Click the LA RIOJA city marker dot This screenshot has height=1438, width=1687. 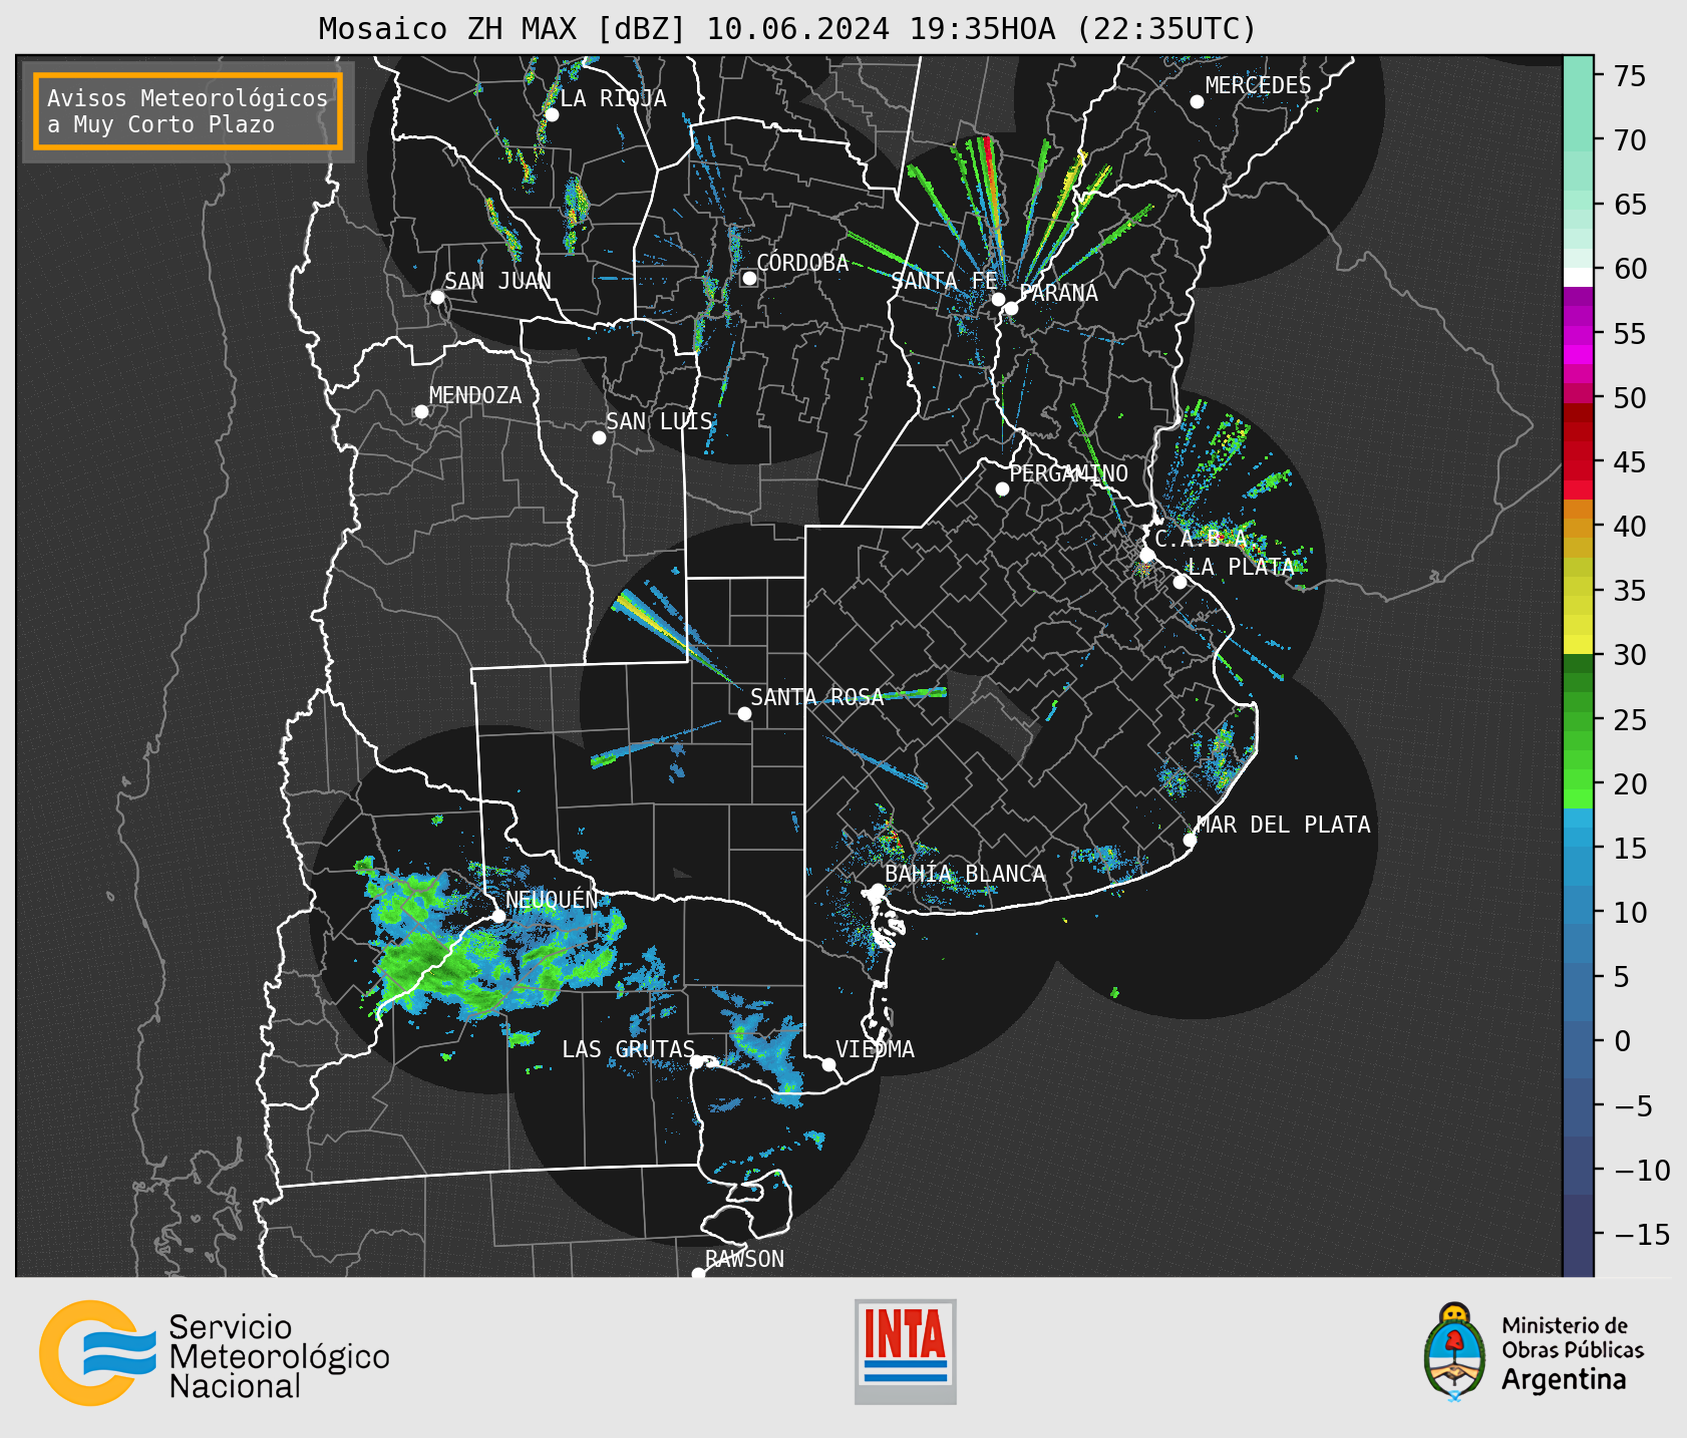click(552, 115)
